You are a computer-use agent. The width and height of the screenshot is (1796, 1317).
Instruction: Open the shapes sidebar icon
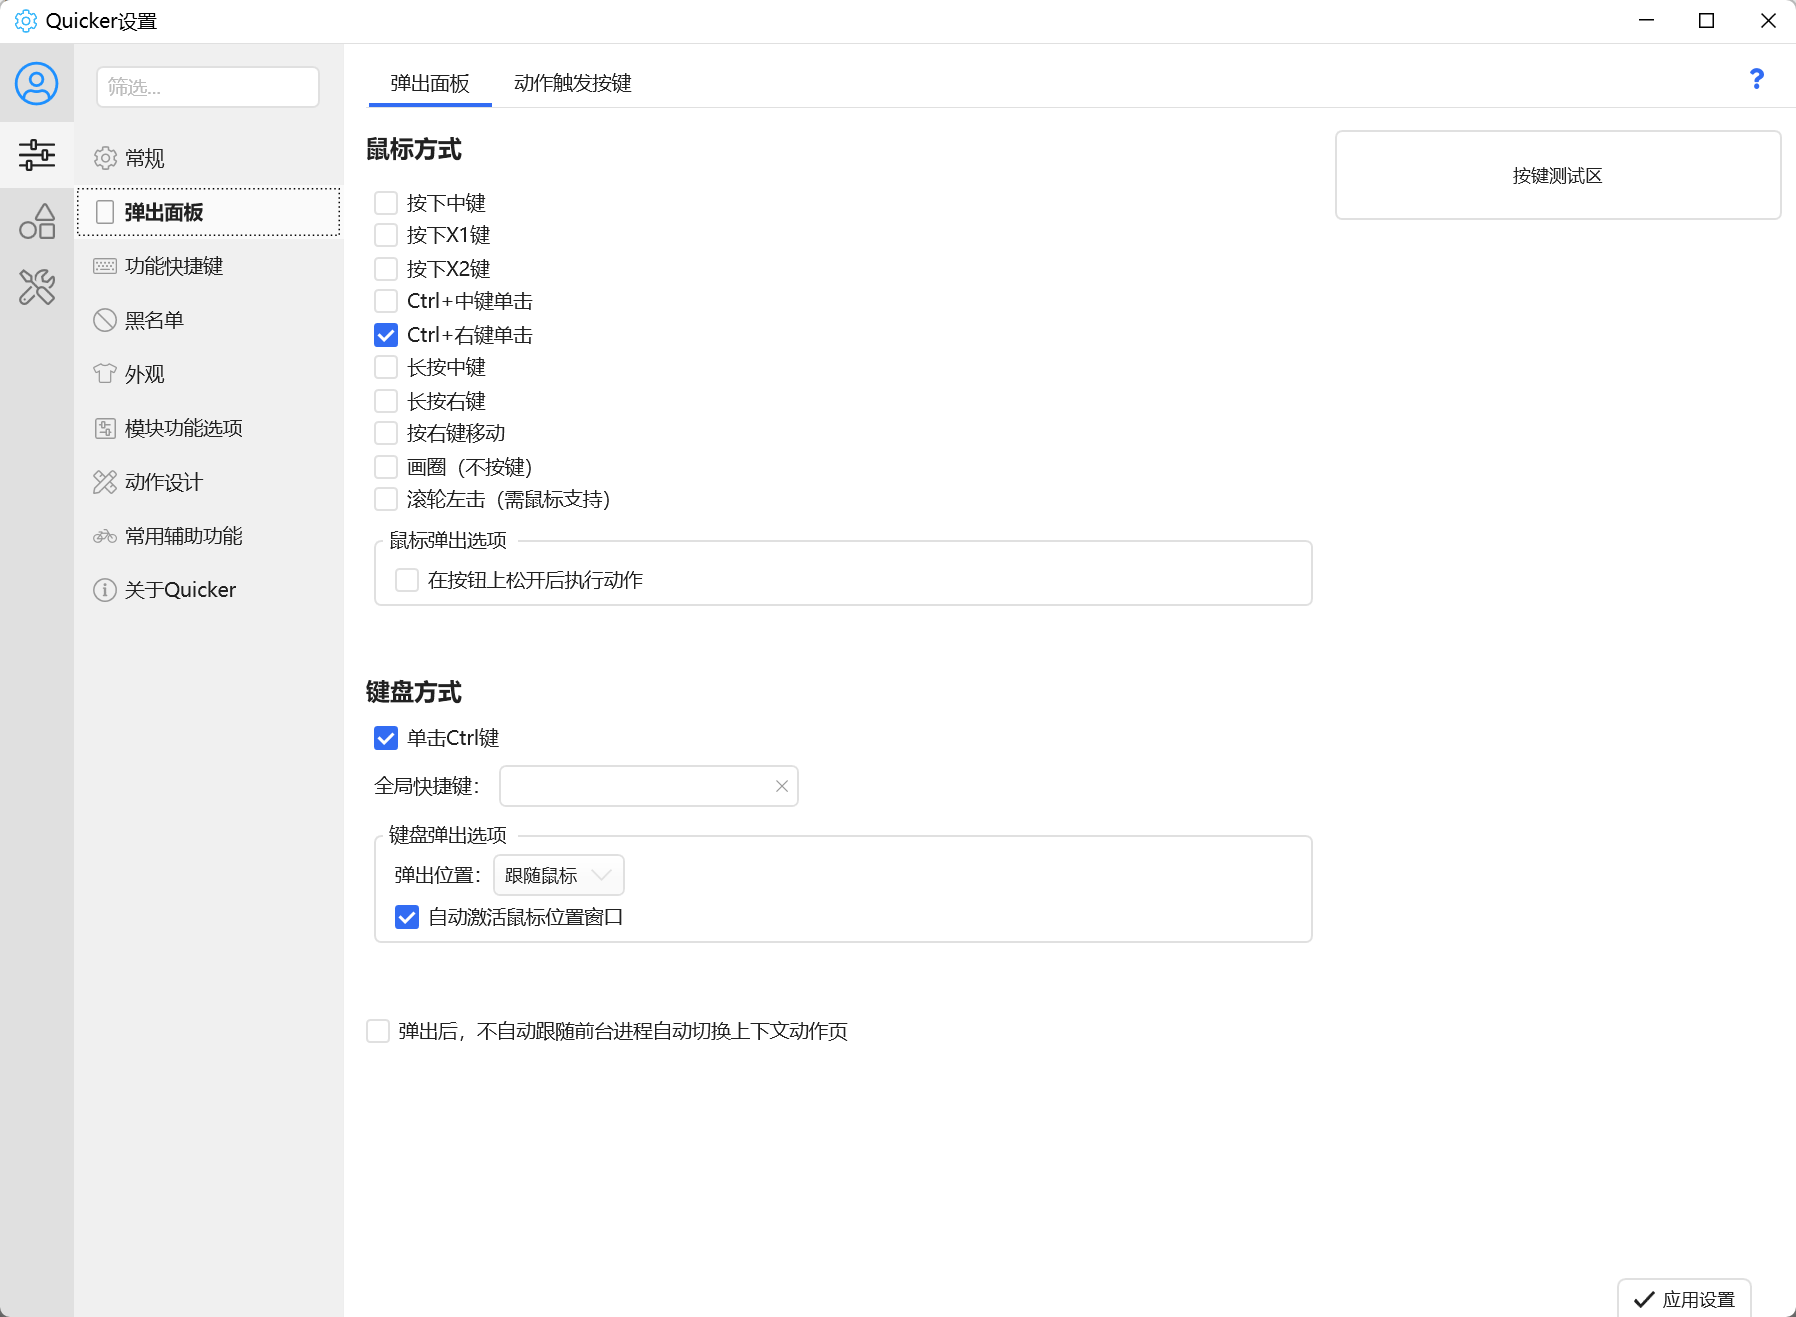pyautogui.click(x=37, y=221)
